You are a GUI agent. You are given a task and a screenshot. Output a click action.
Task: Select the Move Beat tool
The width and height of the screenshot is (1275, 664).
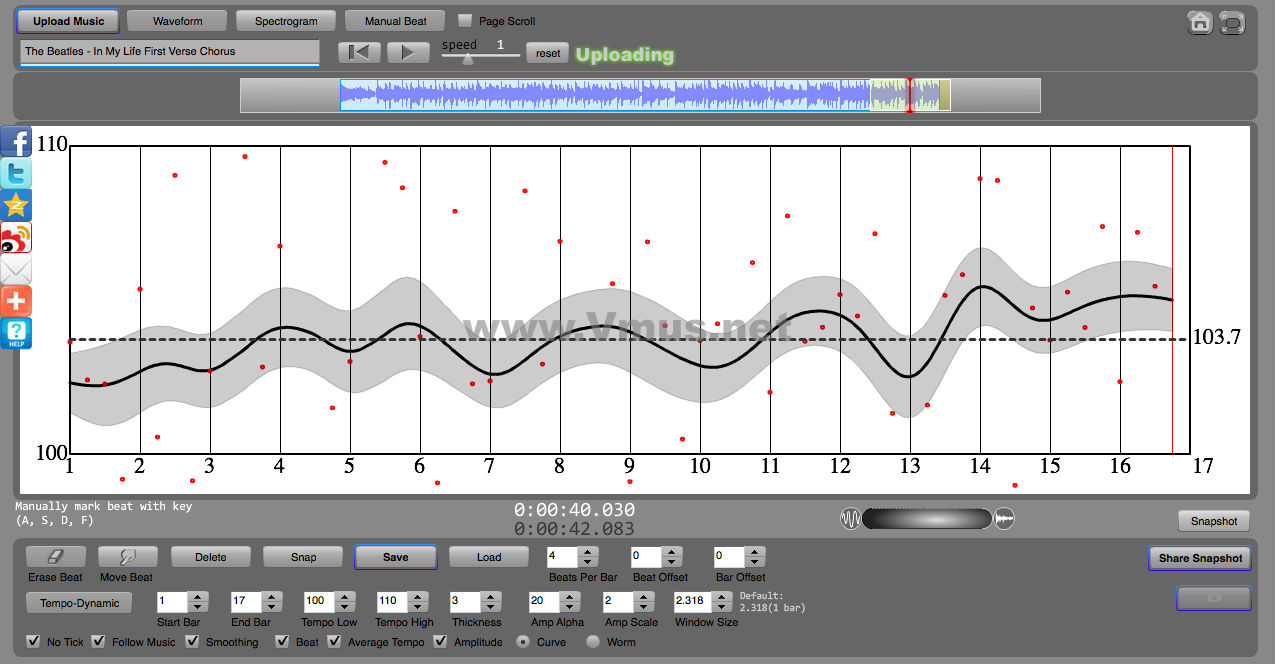click(127, 557)
